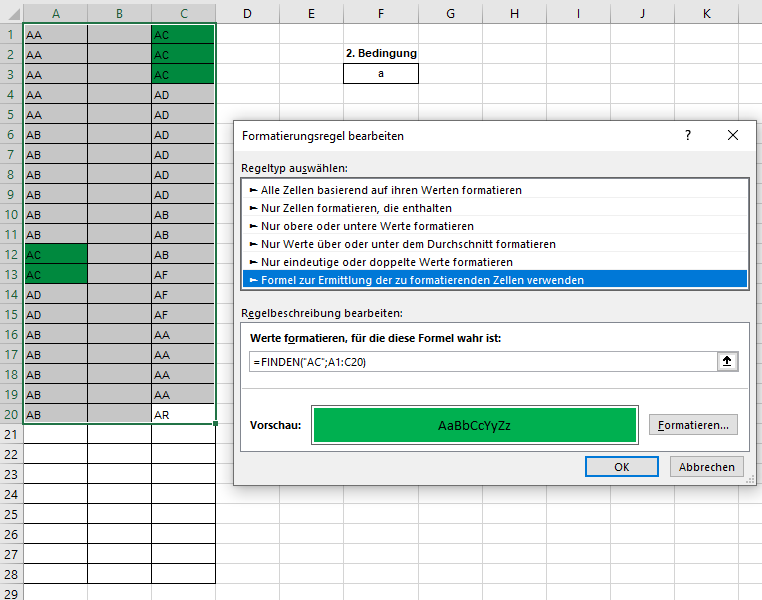762x600 pixels.
Task: Select column K header
Action: (707, 14)
